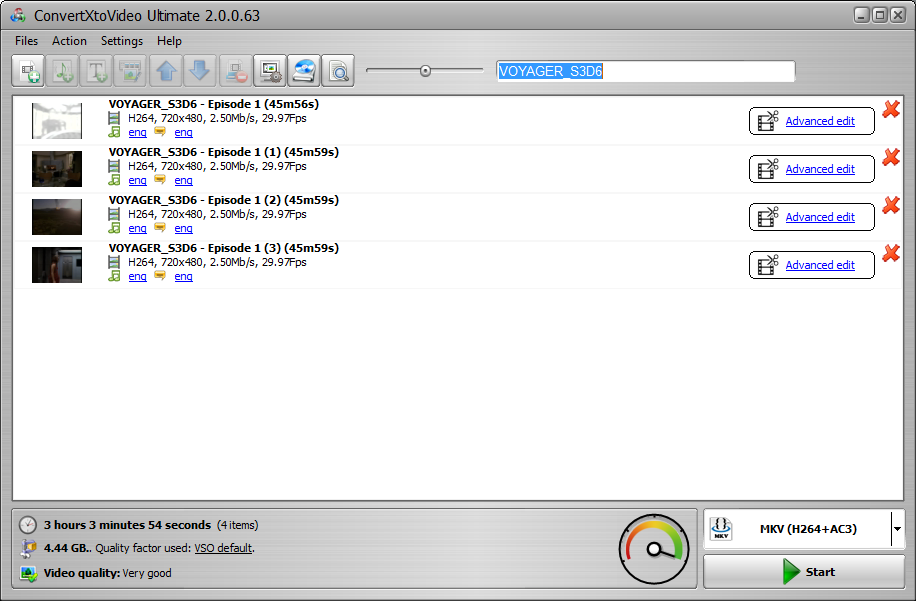Click the blue move down arrow icon
This screenshot has height=601, width=916.
(200, 71)
